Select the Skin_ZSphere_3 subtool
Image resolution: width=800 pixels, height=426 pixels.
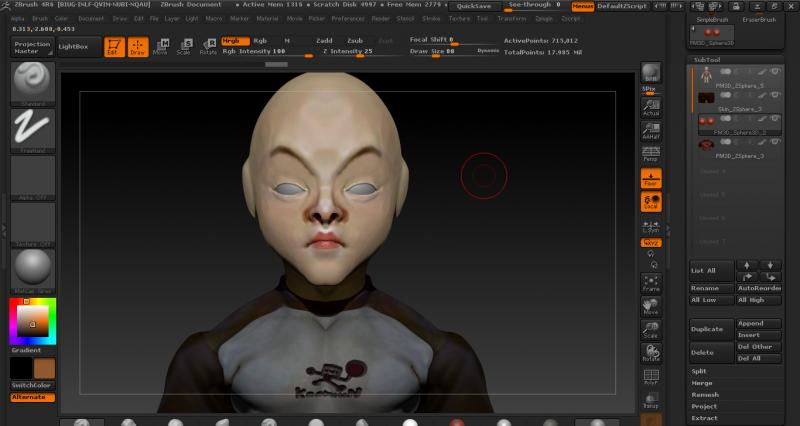pos(738,101)
